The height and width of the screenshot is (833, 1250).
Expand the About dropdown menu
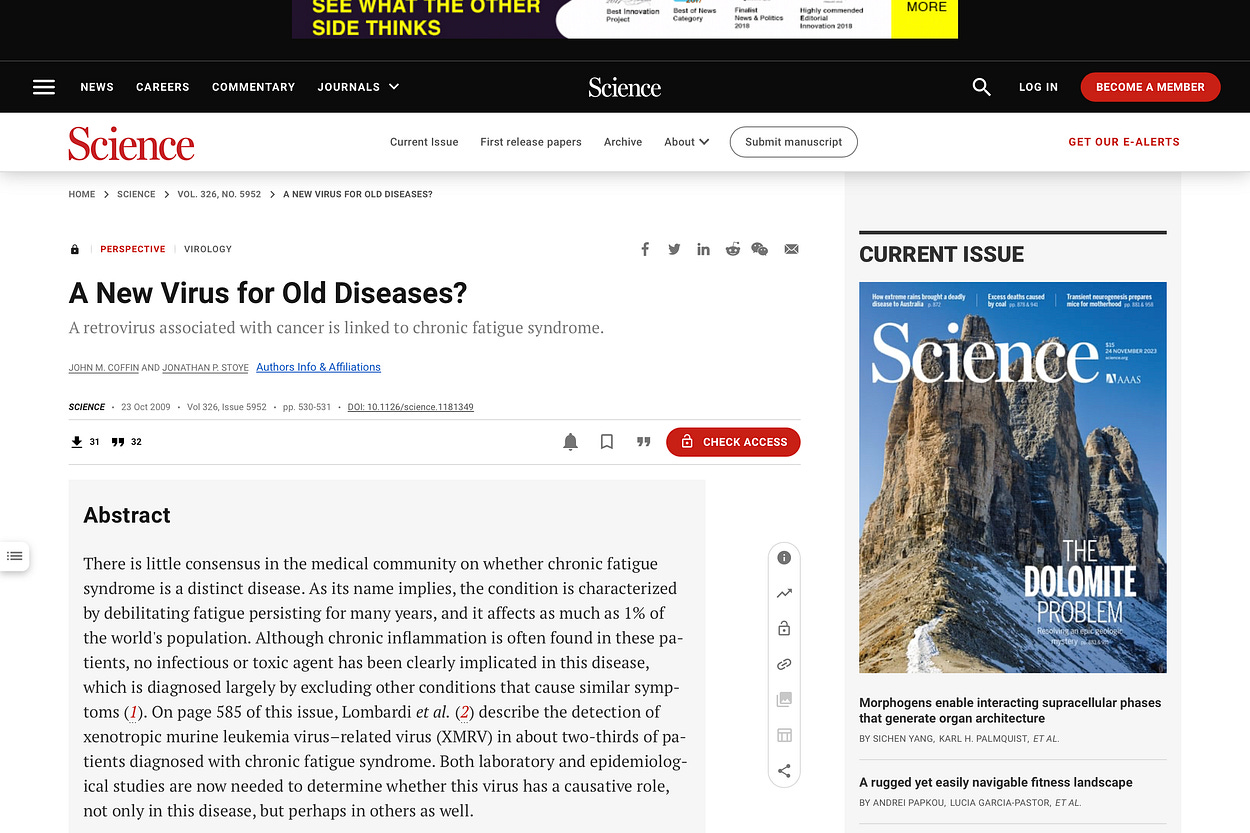point(687,142)
